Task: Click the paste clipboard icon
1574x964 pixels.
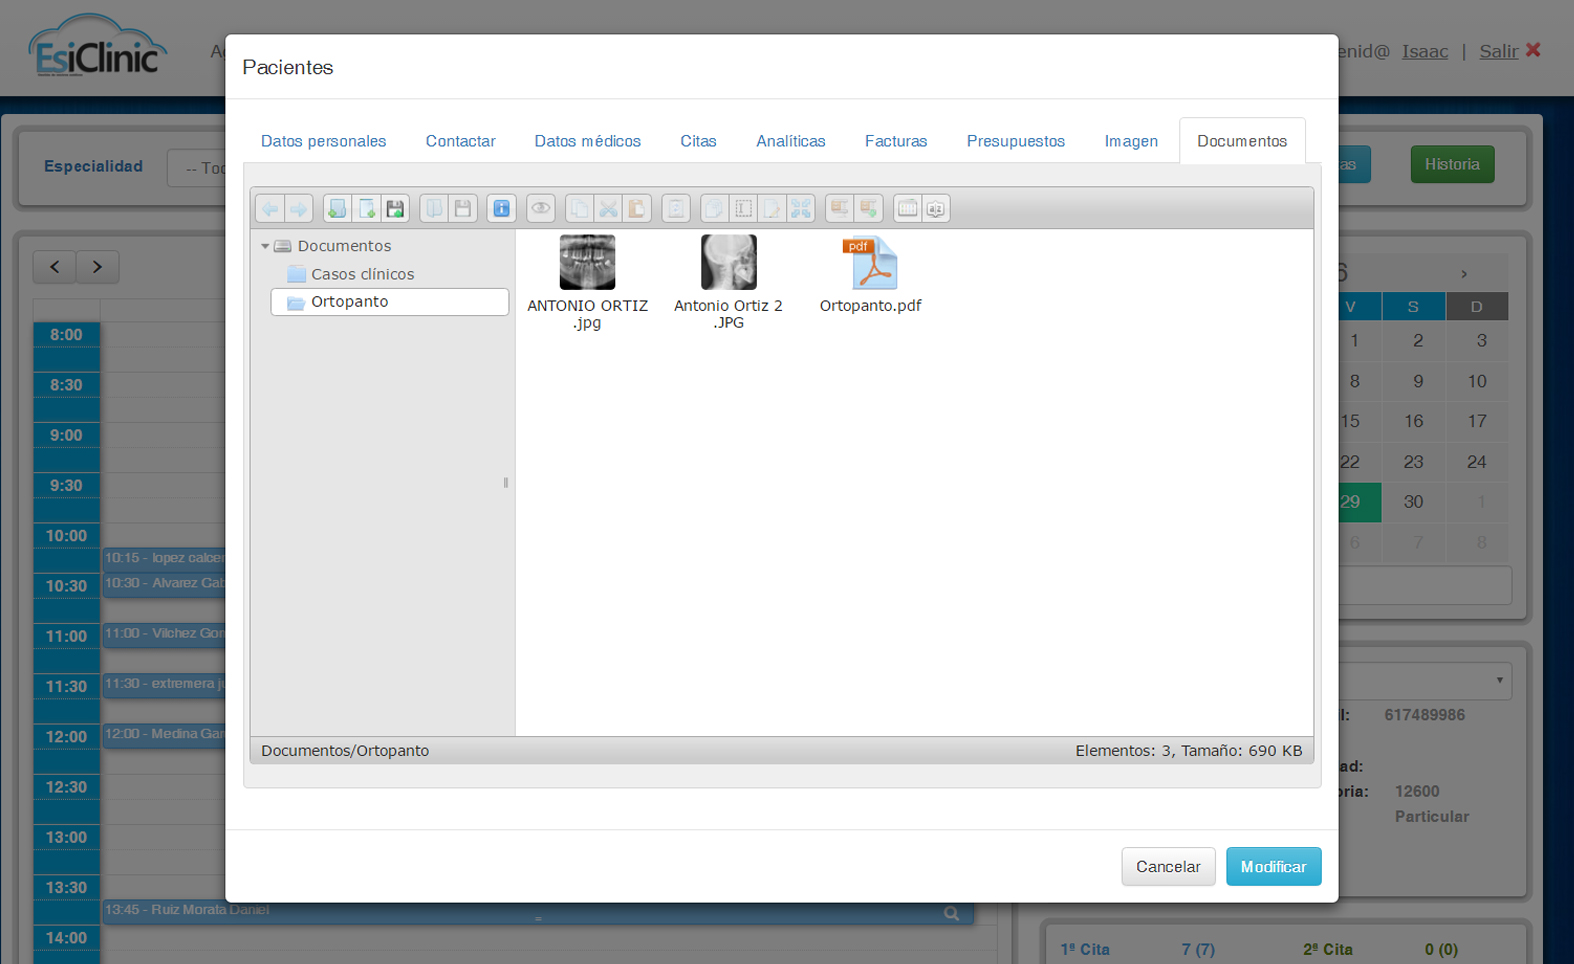Action: (636, 208)
